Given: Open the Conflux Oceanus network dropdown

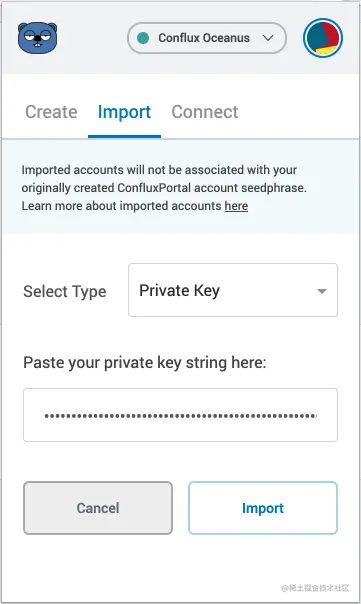Looking at the screenshot, I should tap(207, 38).
